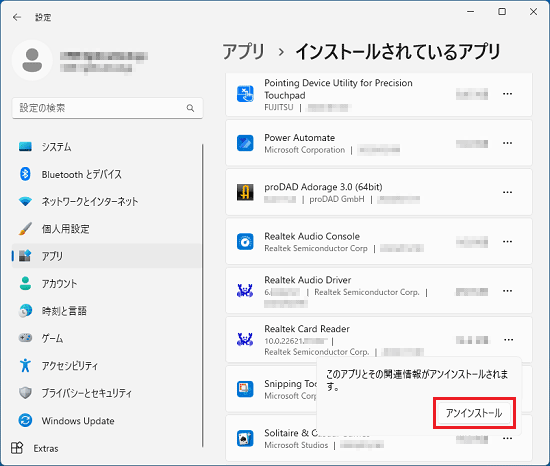Select Bluetooth とデバイス in sidebar

(x=107, y=174)
